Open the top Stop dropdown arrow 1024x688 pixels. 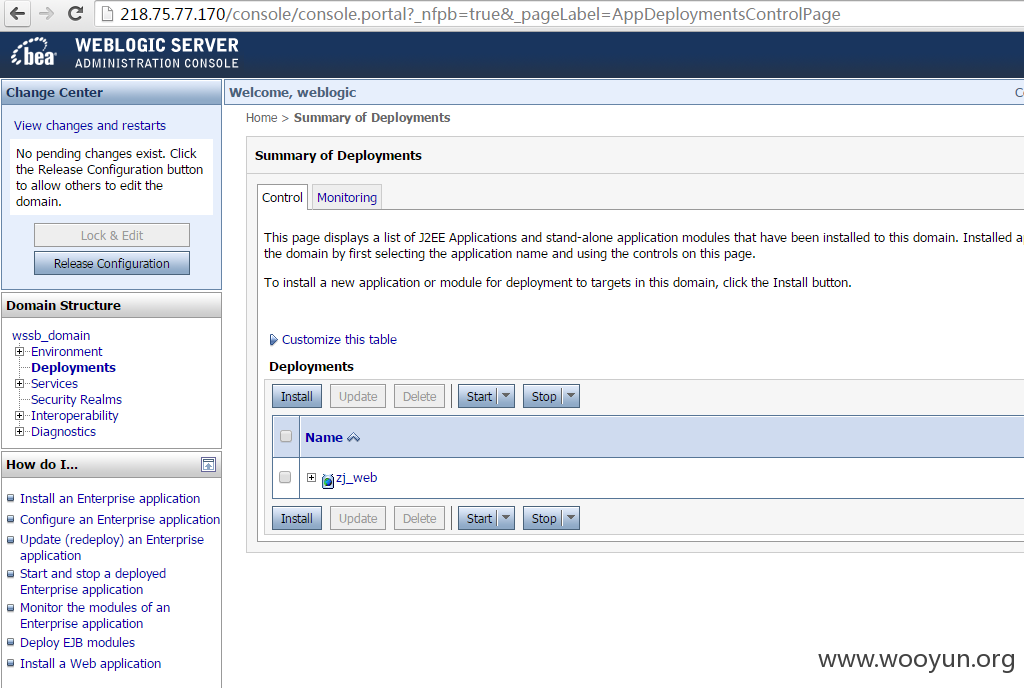coord(571,396)
